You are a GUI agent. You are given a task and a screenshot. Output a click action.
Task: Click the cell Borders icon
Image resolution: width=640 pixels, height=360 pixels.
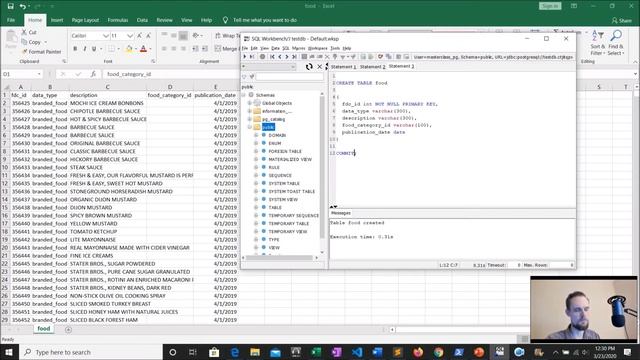[111, 49]
